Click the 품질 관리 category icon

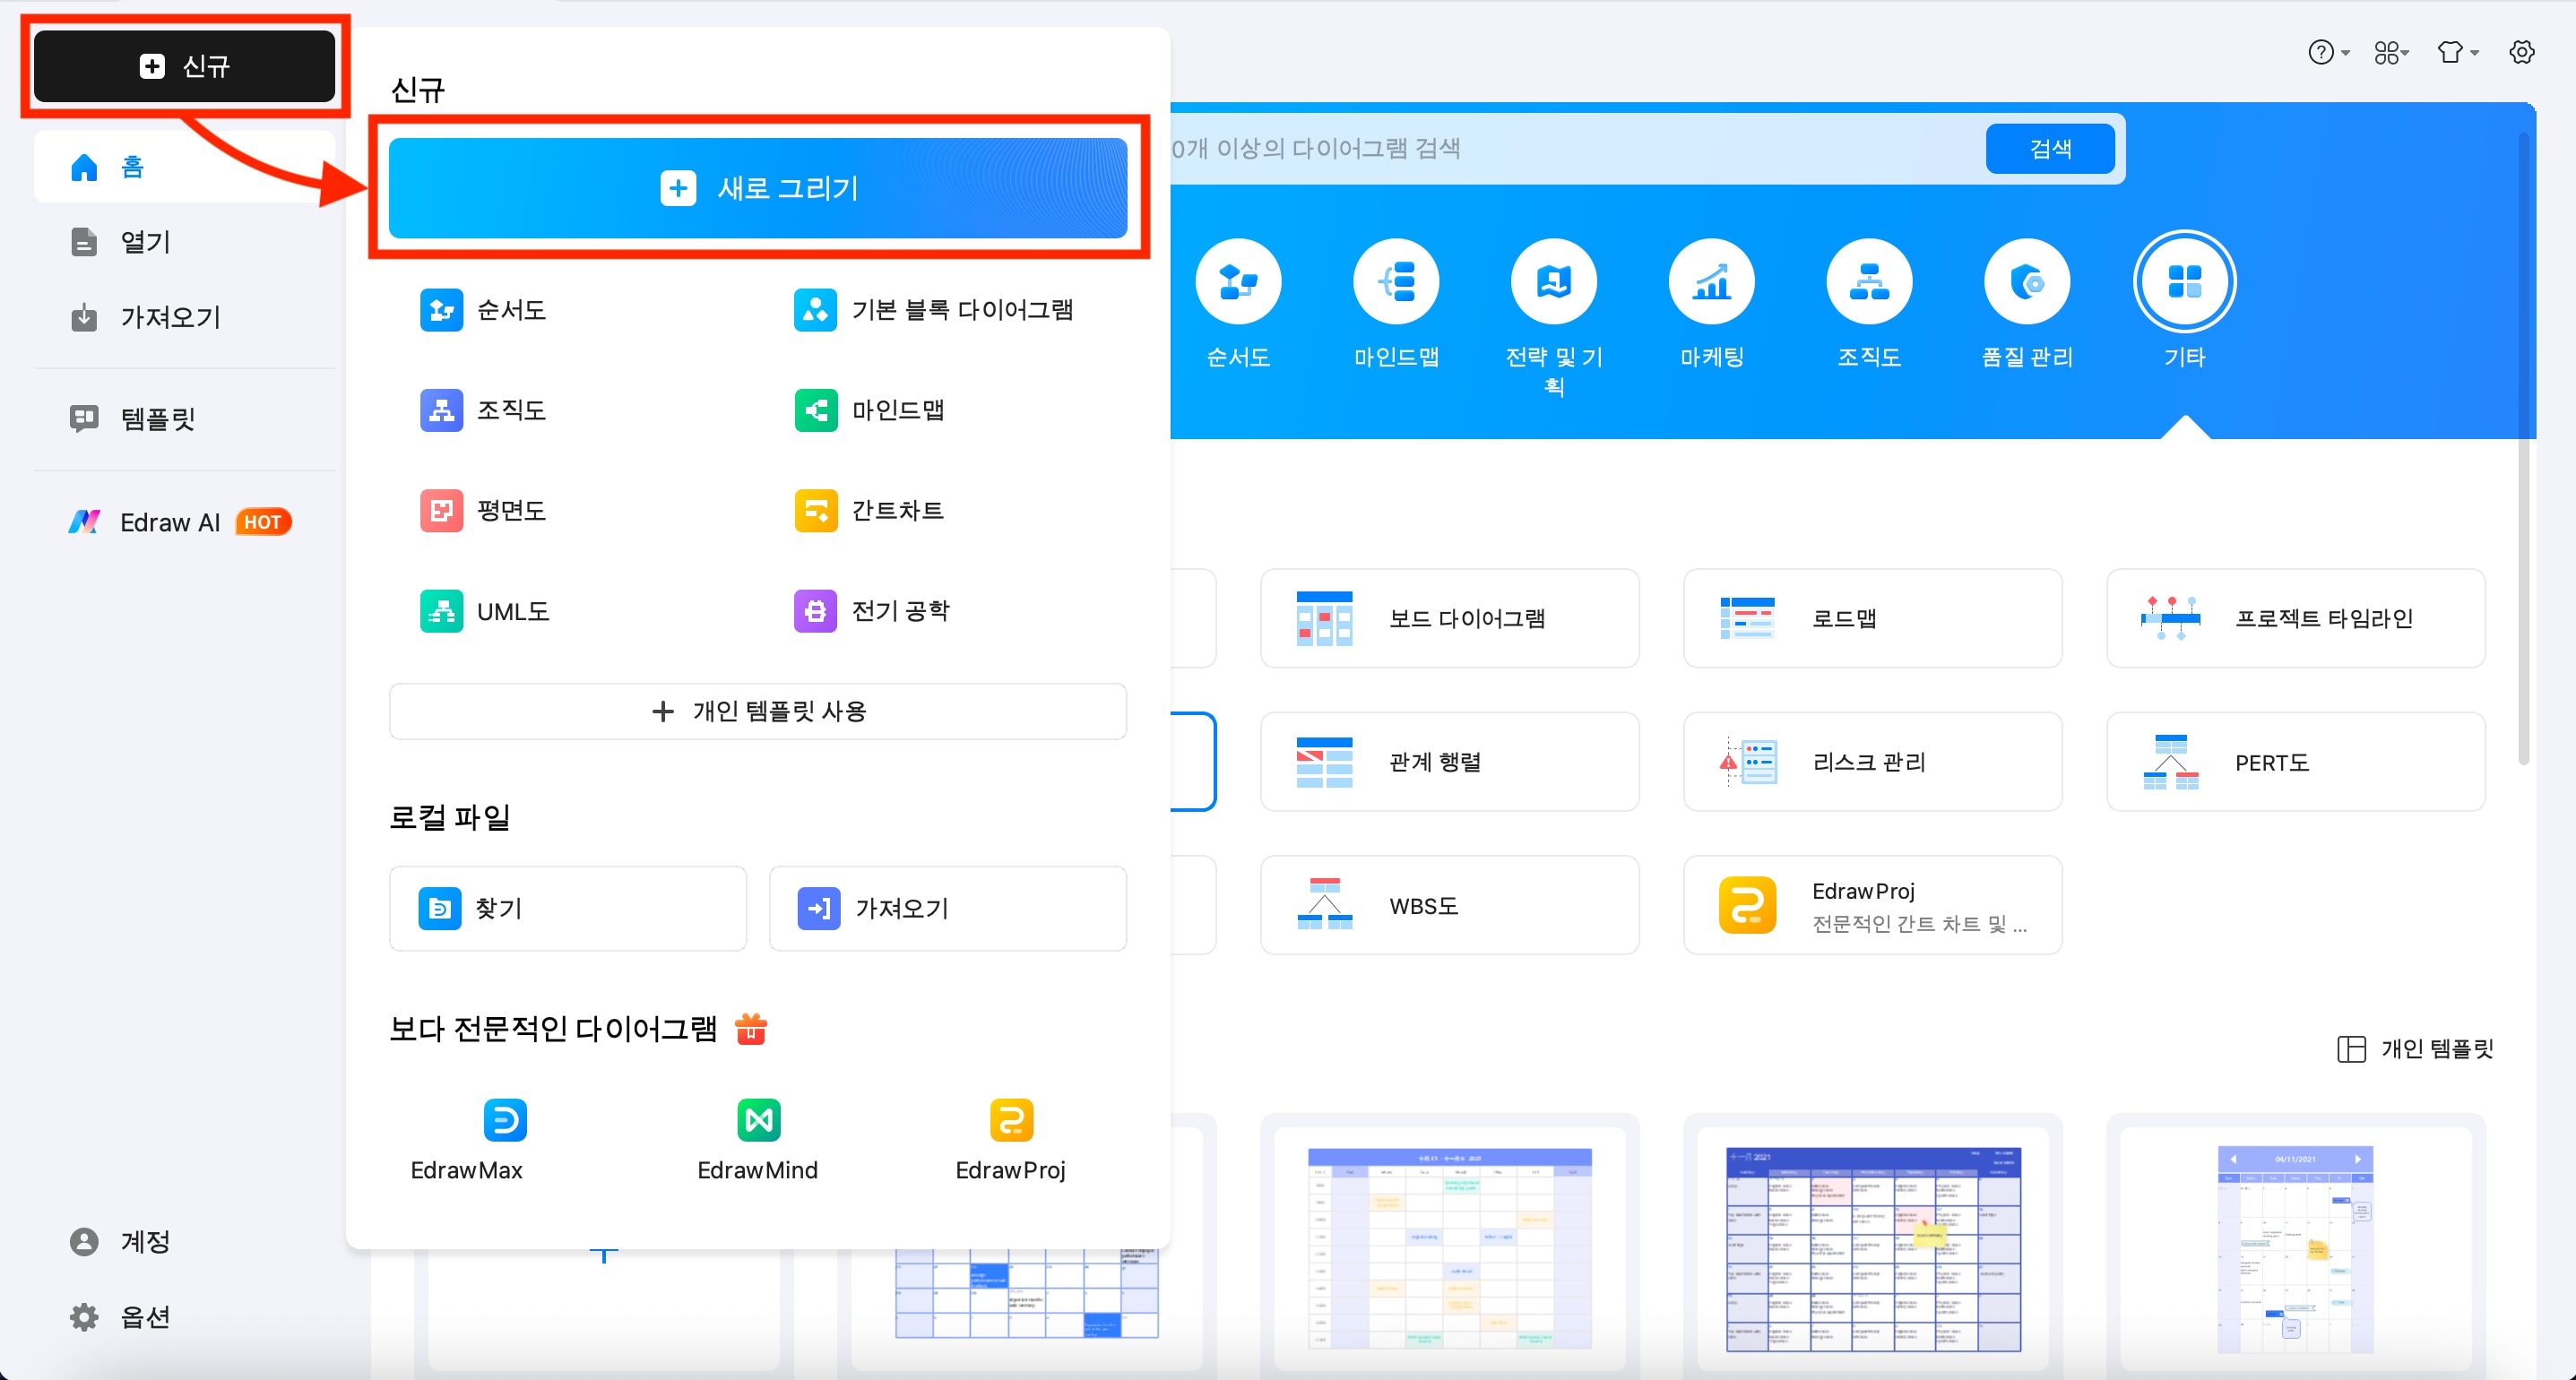coord(2026,281)
